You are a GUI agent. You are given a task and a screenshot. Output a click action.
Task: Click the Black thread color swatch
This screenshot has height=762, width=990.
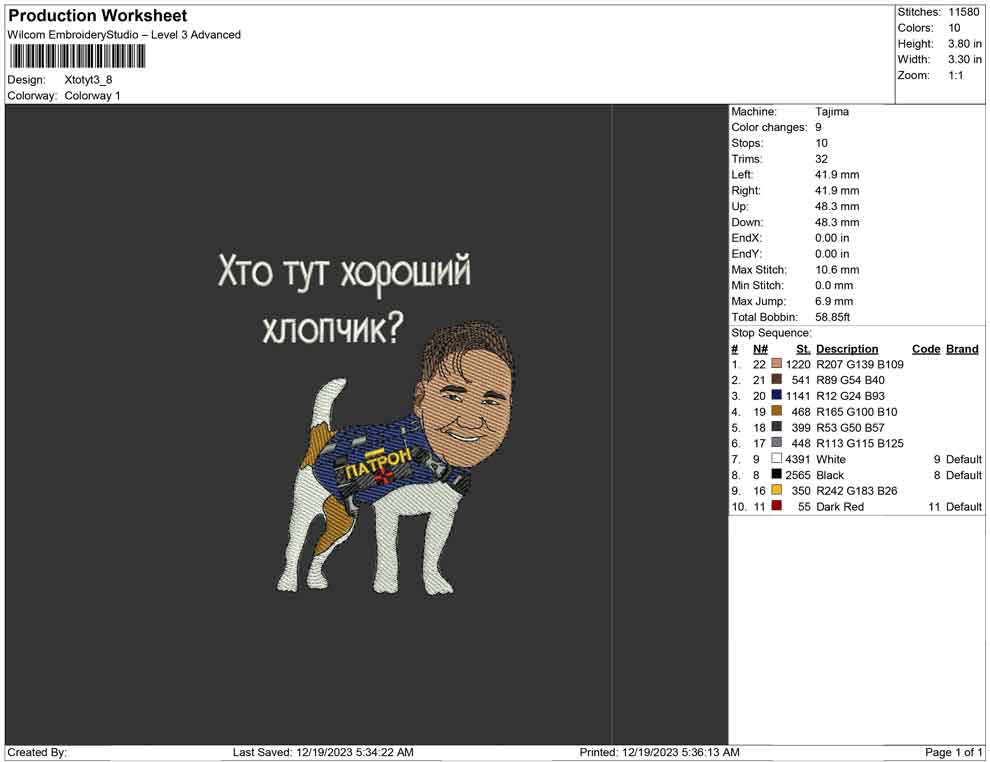click(777, 474)
